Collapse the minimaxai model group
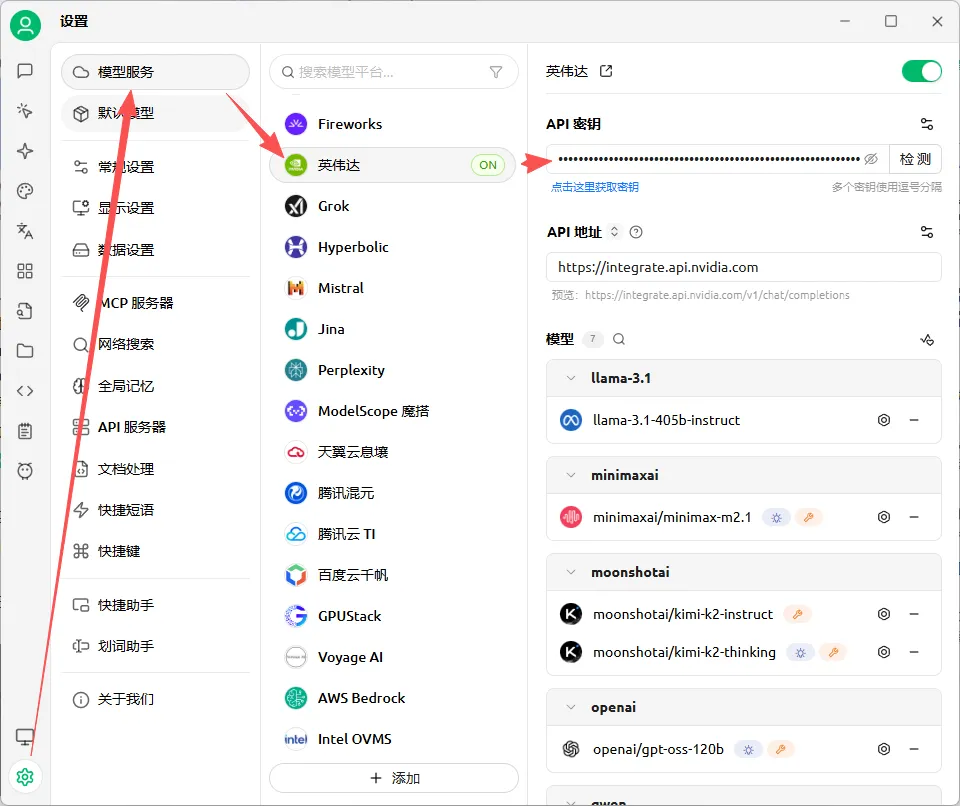 point(571,475)
